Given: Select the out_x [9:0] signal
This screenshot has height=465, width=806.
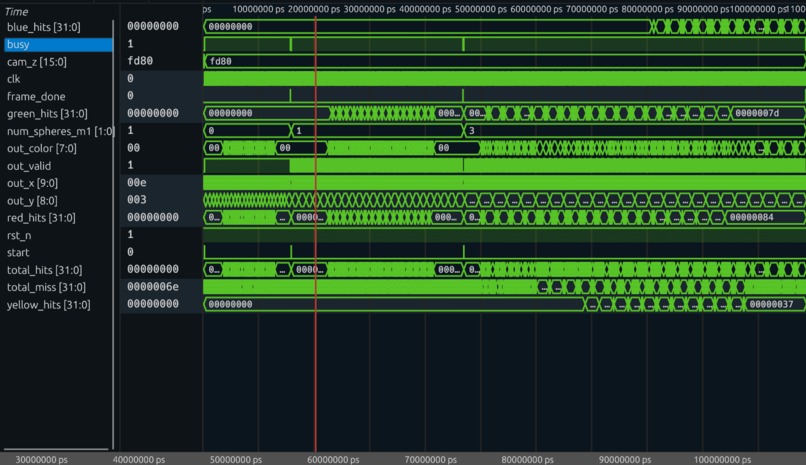Looking at the screenshot, I should [x=32, y=183].
